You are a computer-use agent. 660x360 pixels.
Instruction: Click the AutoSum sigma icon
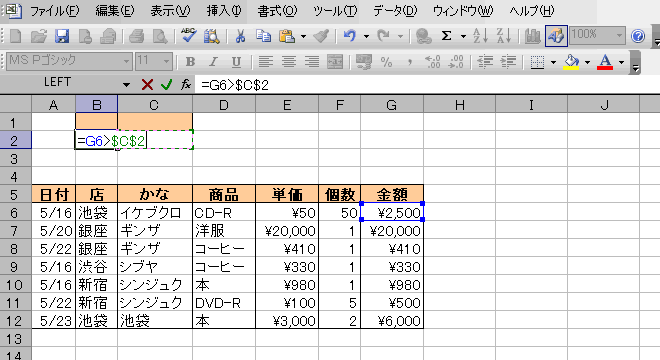pos(447,36)
